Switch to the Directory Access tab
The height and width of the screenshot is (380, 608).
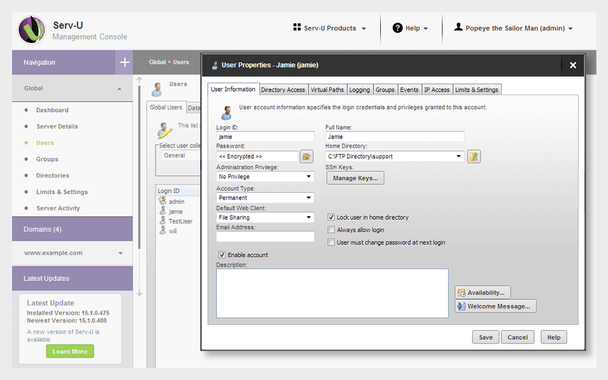[283, 90]
